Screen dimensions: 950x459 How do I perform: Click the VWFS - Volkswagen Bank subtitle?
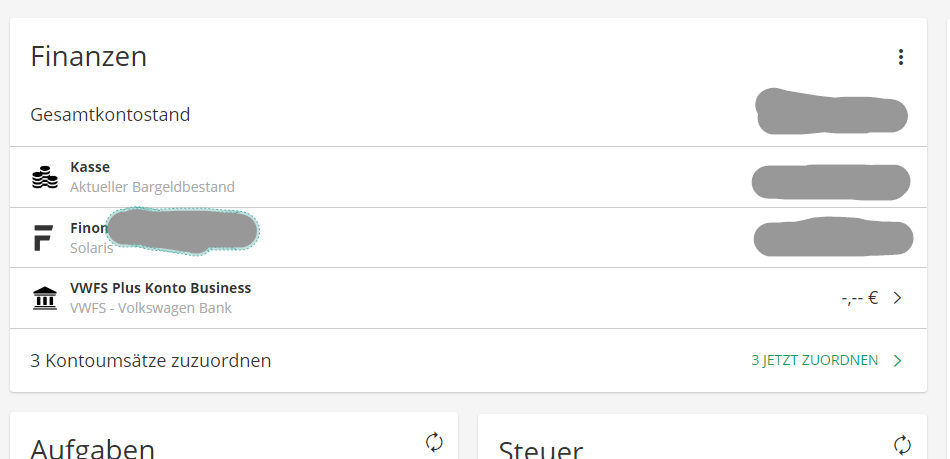pyautogui.click(x=150, y=308)
